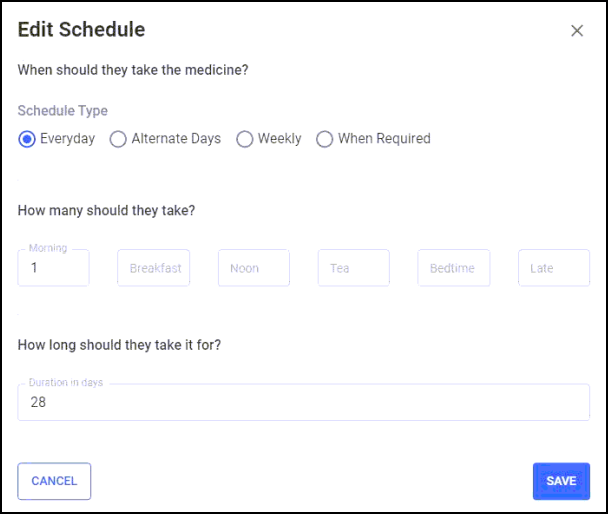Focus the Bedtime dose input
The image size is (608, 514).
click(454, 268)
